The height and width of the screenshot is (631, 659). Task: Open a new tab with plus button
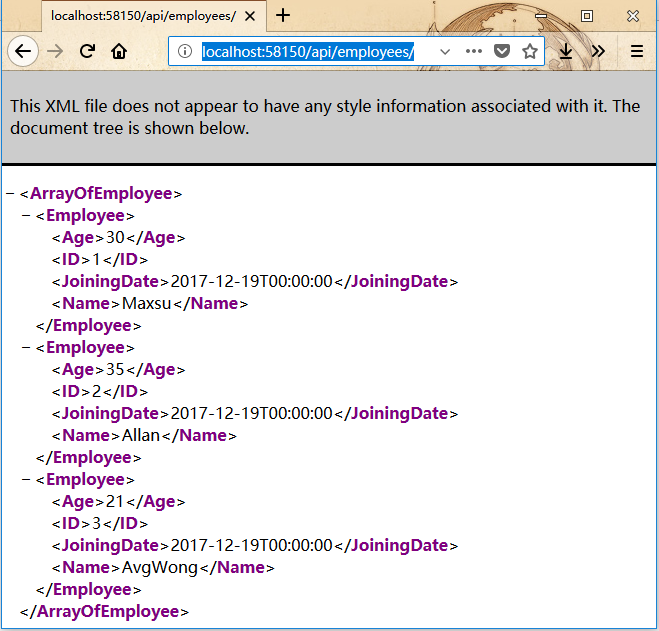point(283,15)
